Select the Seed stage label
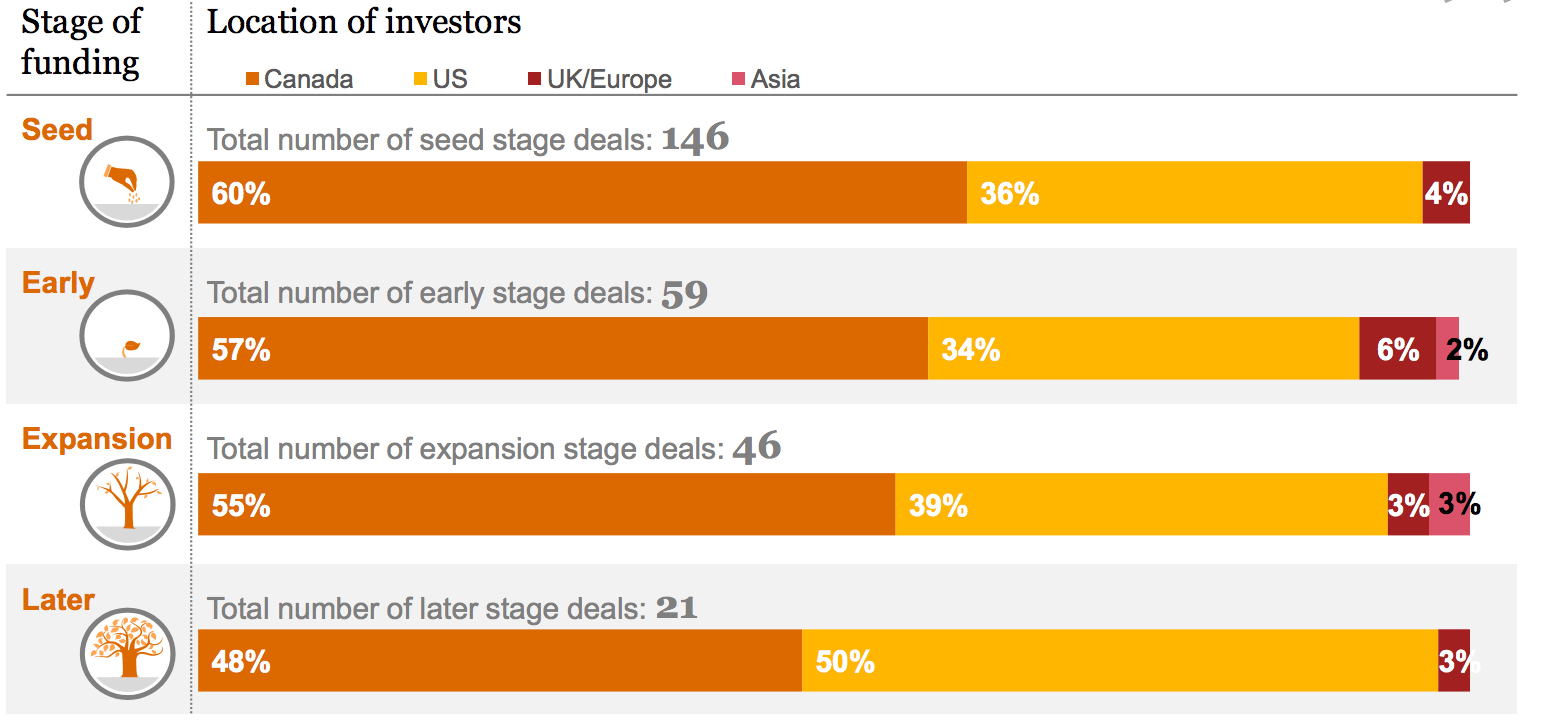The width and height of the screenshot is (1544, 720). coord(57,129)
